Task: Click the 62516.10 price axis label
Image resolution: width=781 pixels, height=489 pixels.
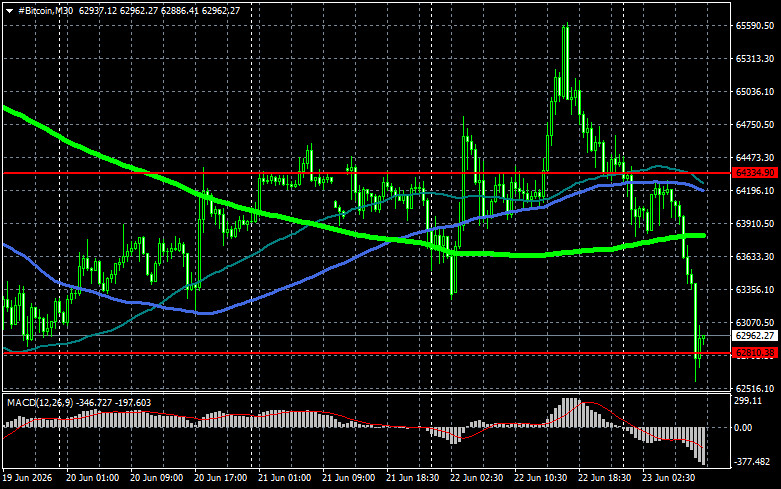Action: [x=755, y=388]
